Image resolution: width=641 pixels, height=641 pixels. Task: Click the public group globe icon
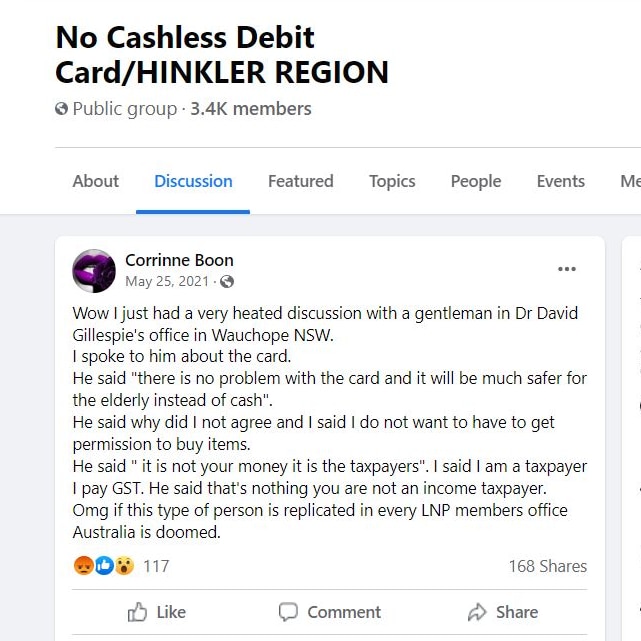point(61,109)
